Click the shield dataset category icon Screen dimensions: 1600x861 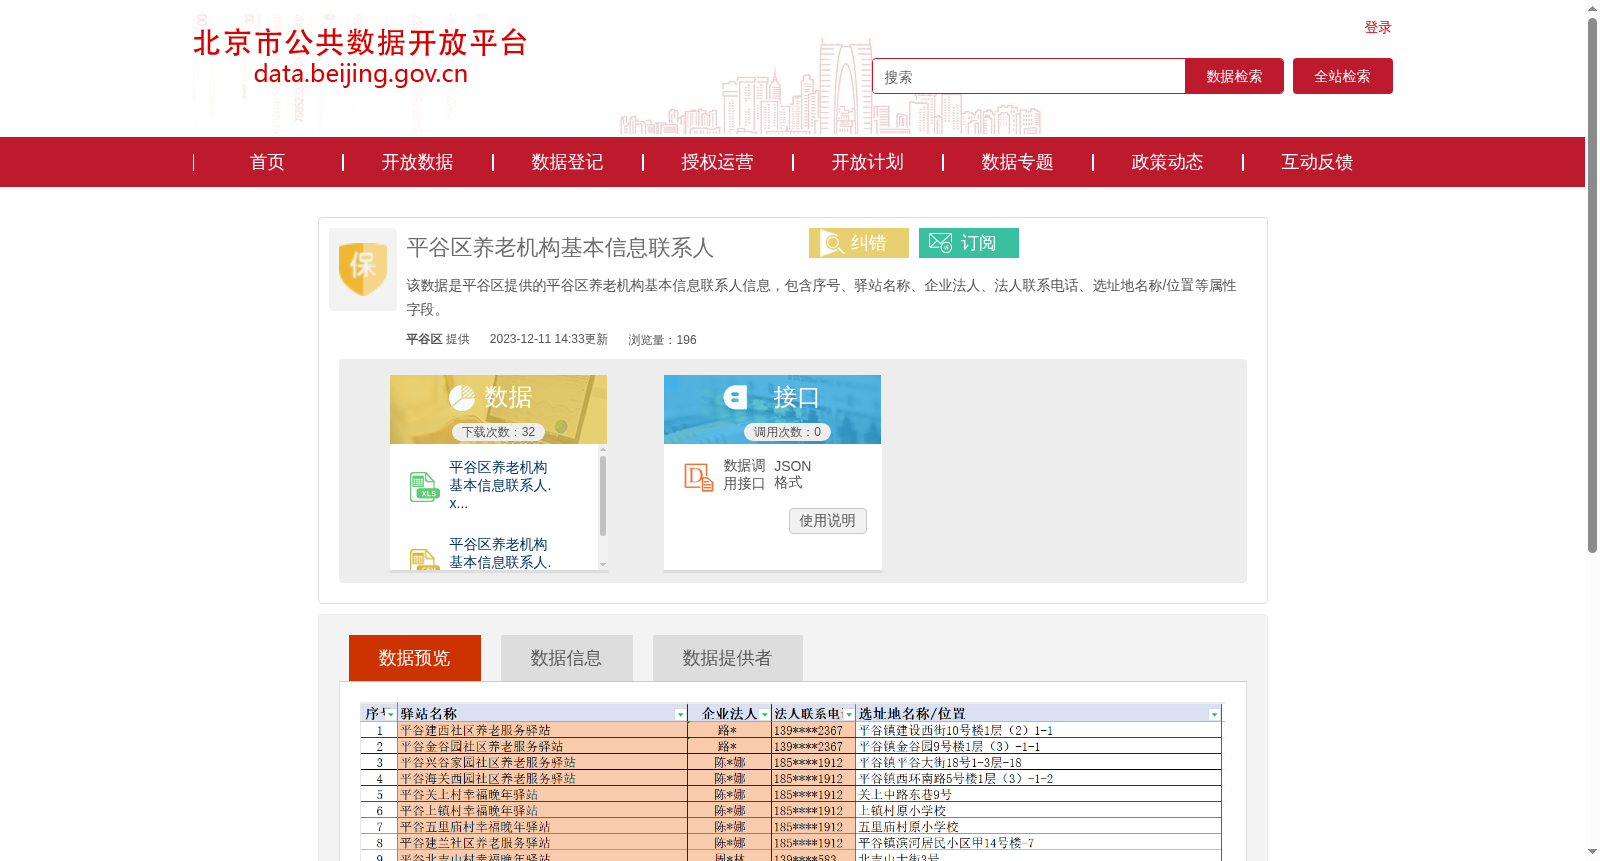[x=363, y=269]
